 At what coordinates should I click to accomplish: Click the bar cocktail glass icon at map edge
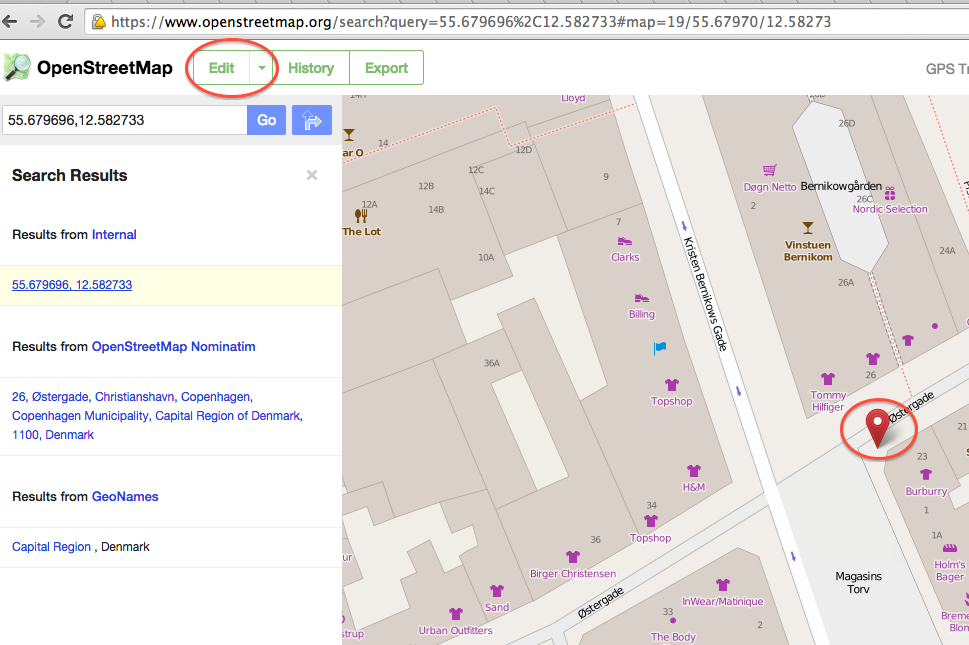coord(349,135)
